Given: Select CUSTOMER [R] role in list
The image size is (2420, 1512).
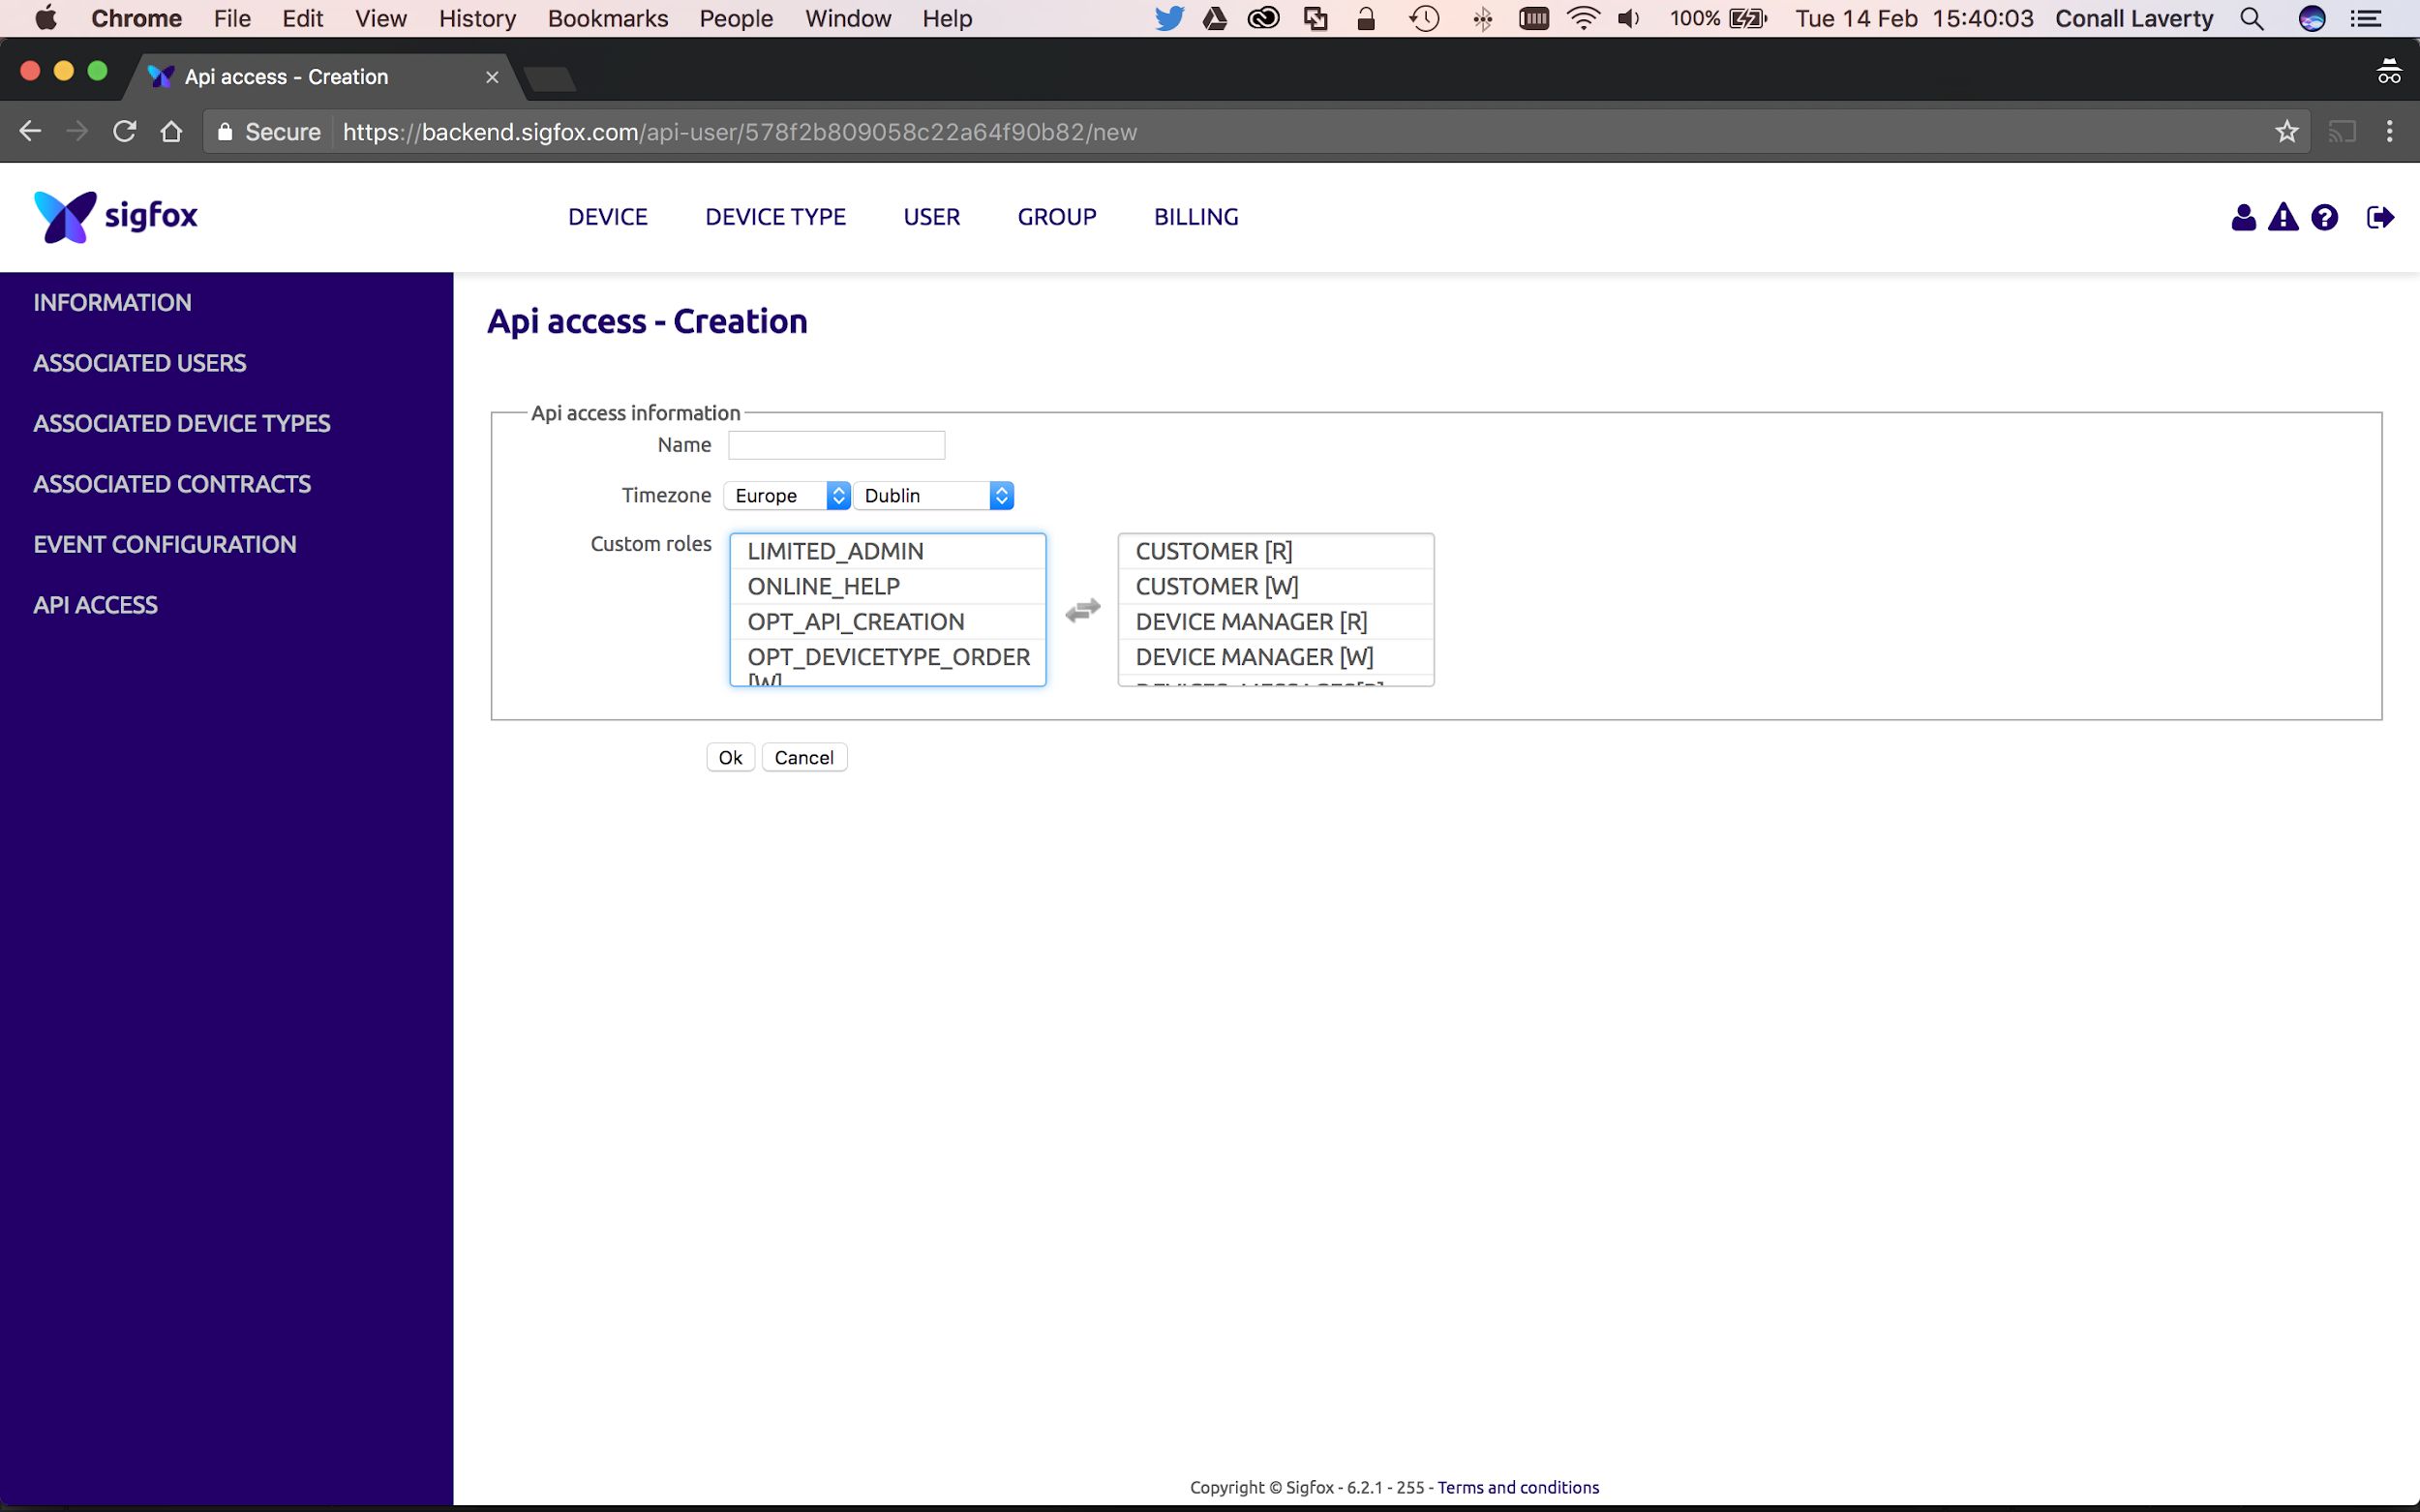Looking at the screenshot, I should pos(1276,551).
